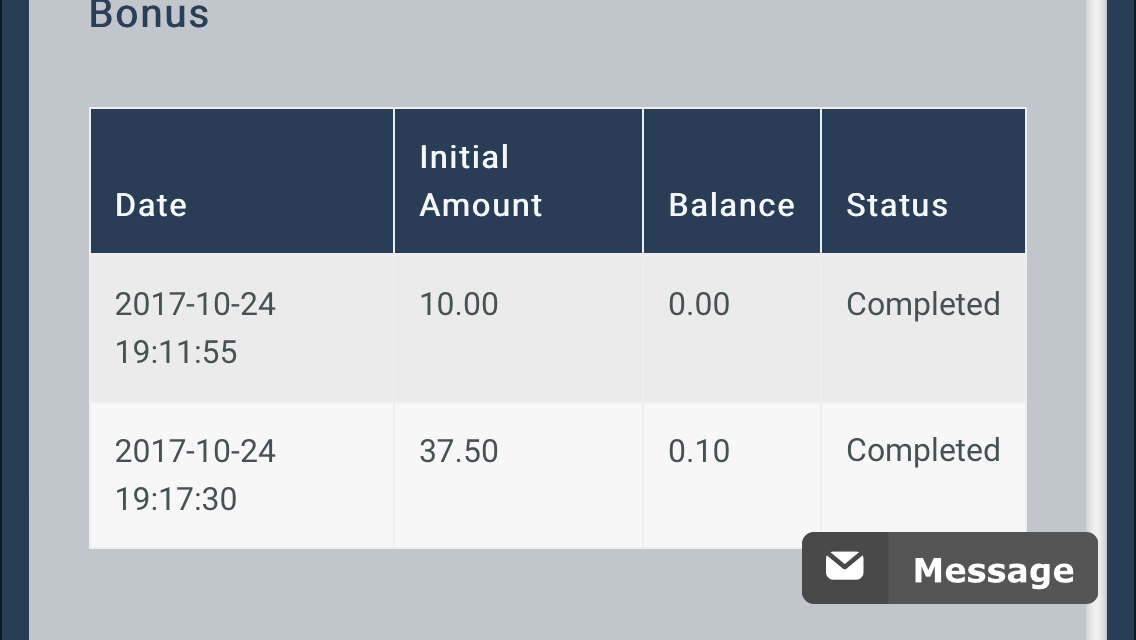1136x640 pixels.
Task: Select the 0.10 balance cell
Action: (732, 475)
